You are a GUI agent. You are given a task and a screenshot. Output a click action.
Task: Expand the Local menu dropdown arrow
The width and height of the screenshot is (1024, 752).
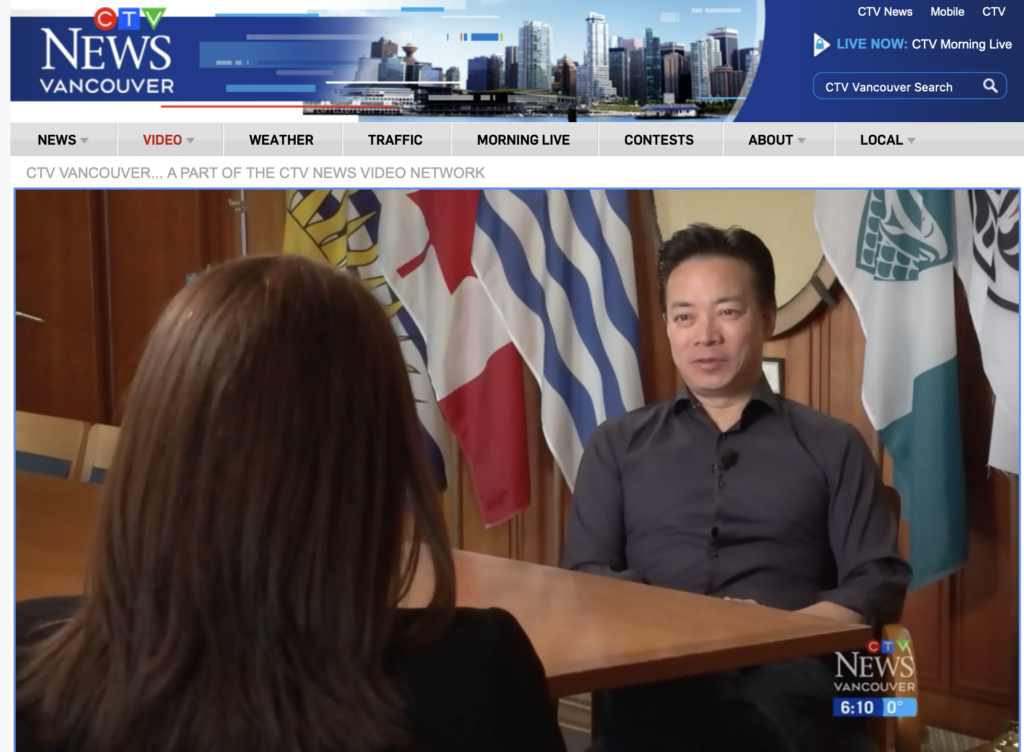[x=911, y=140]
